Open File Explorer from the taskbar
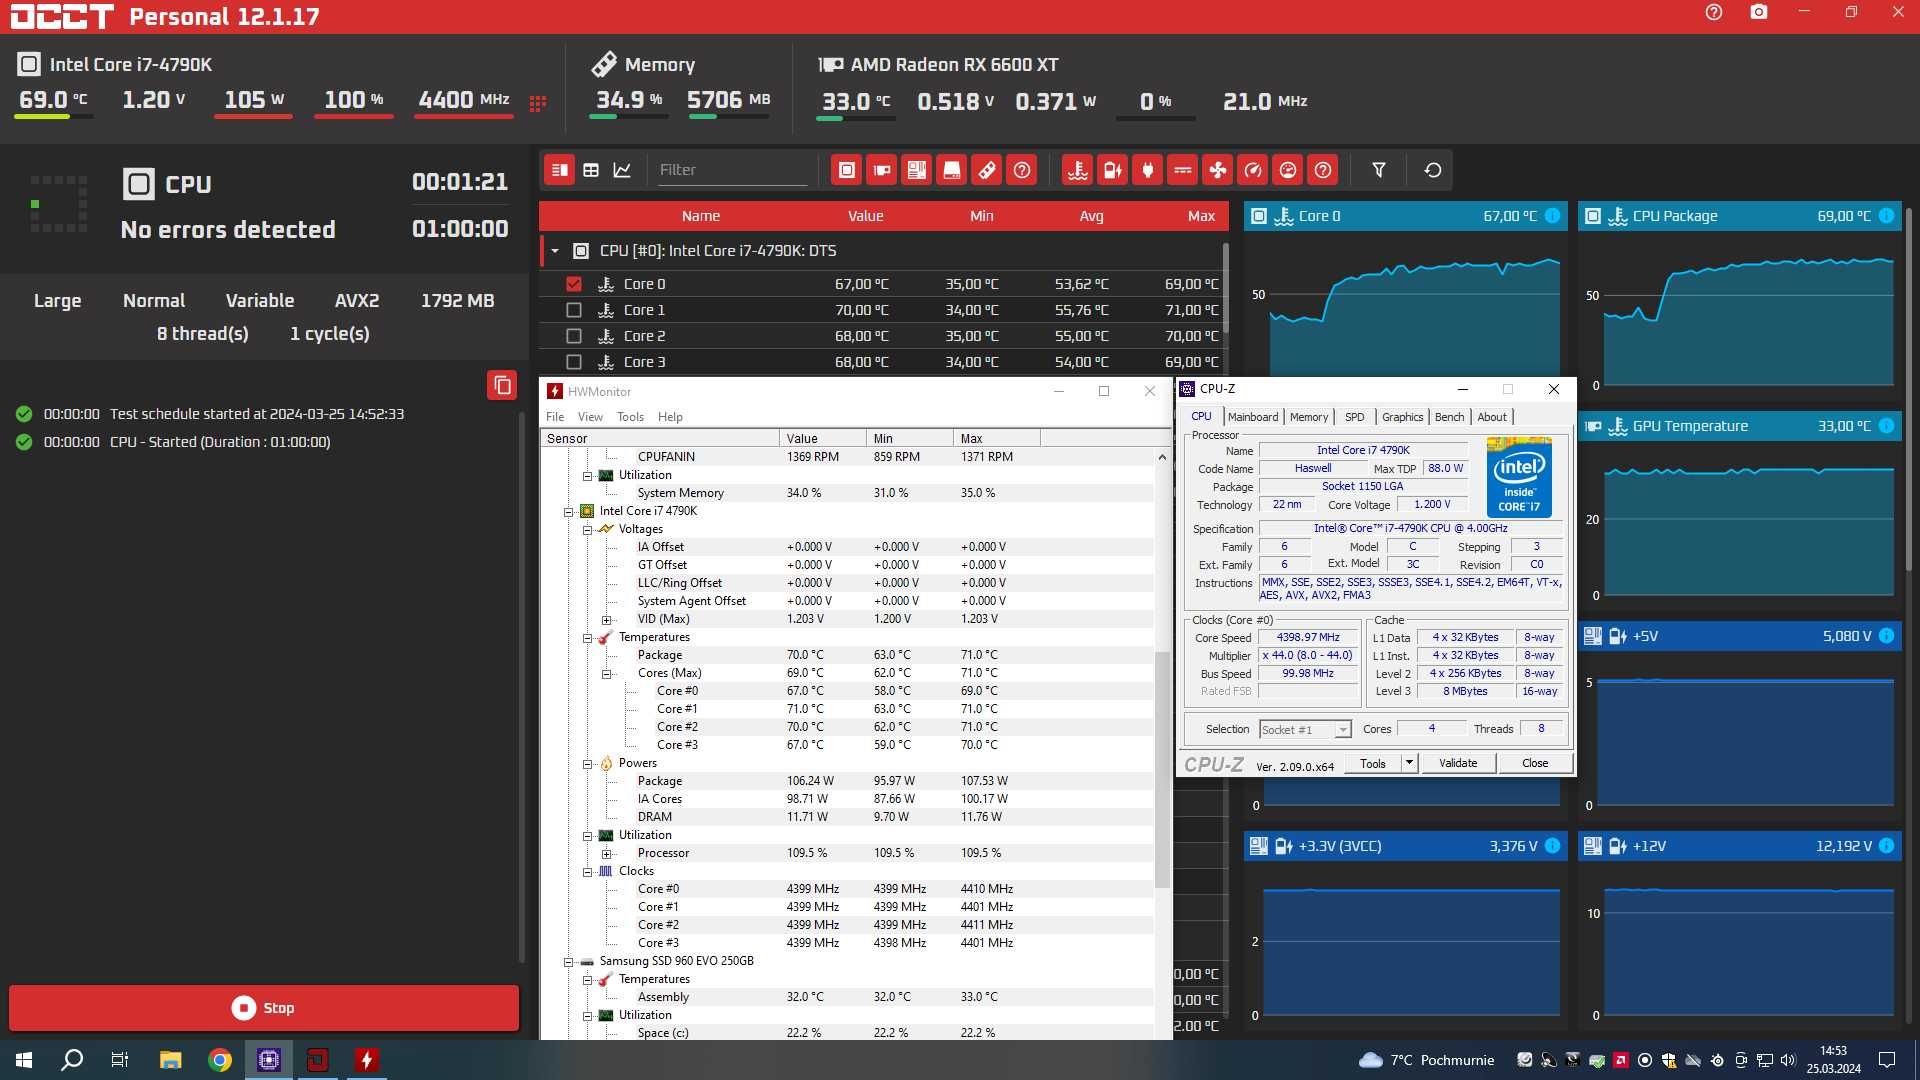Screen dimensions: 1920x1080 coord(170,1060)
